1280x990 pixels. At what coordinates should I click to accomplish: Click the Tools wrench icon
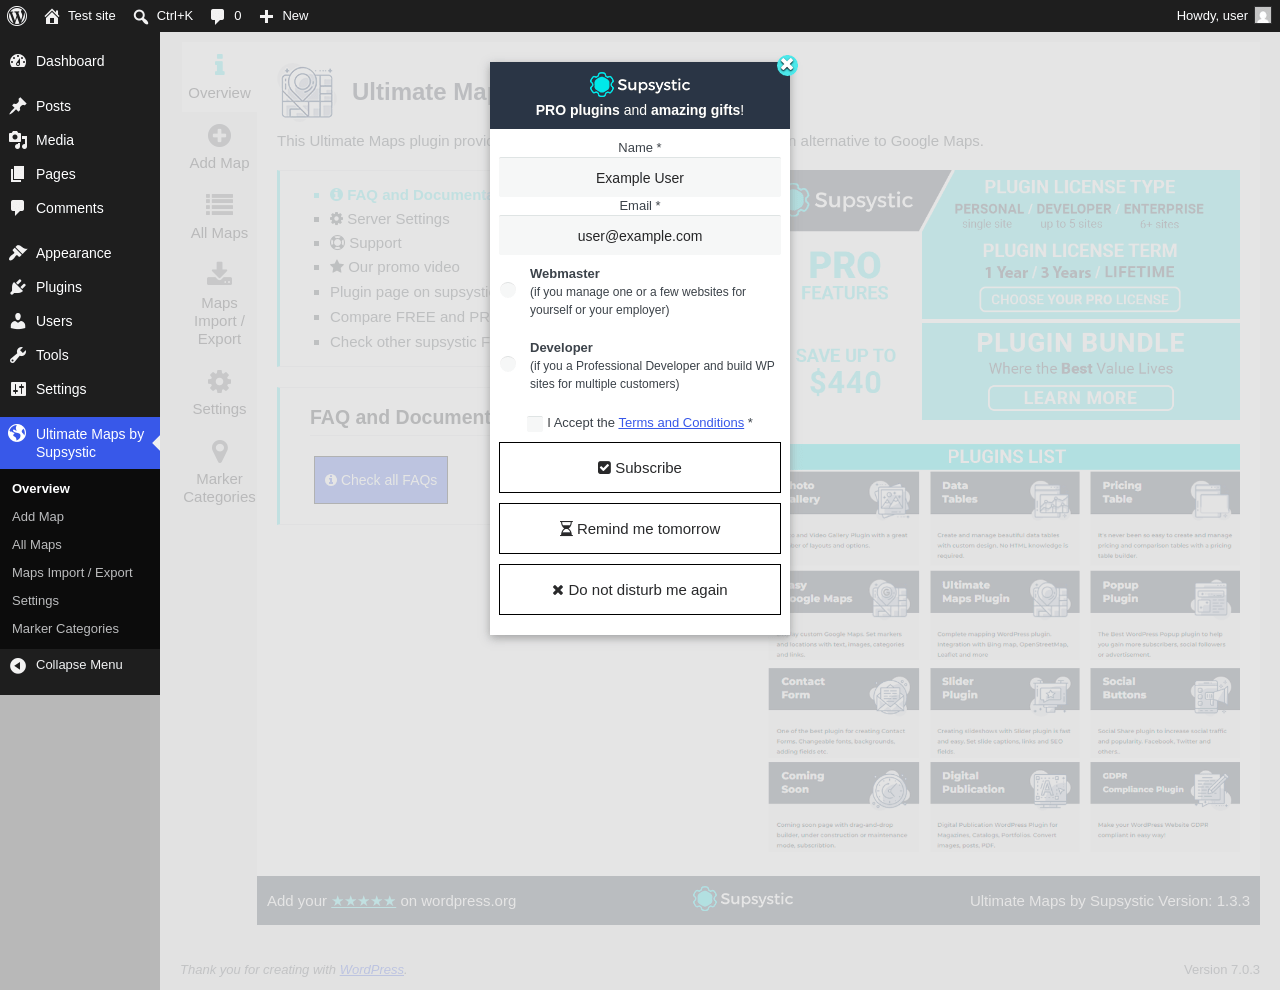(x=18, y=355)
